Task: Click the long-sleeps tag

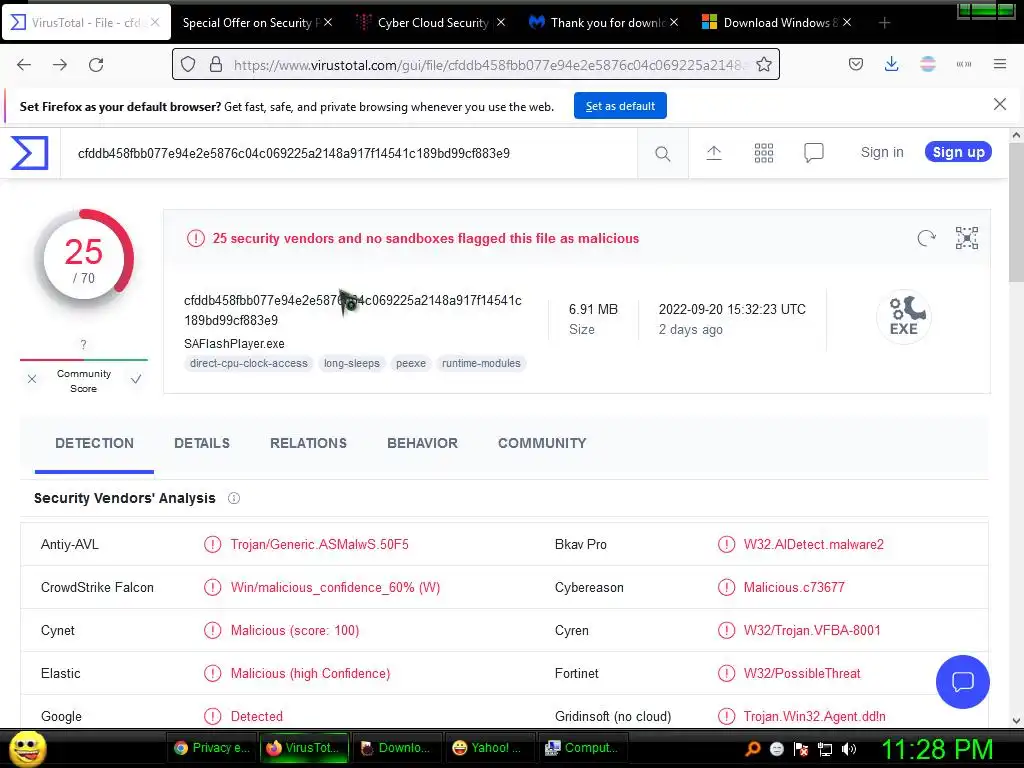Action: tap(351, 363)
